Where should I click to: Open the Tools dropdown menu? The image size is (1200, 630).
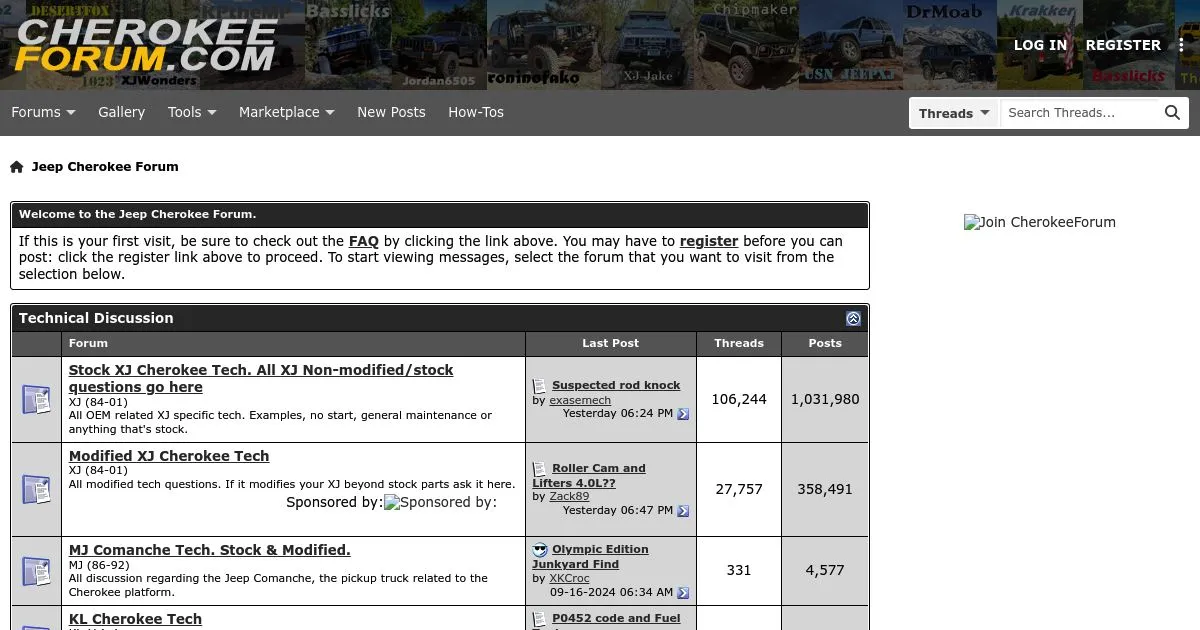(192, 112)
